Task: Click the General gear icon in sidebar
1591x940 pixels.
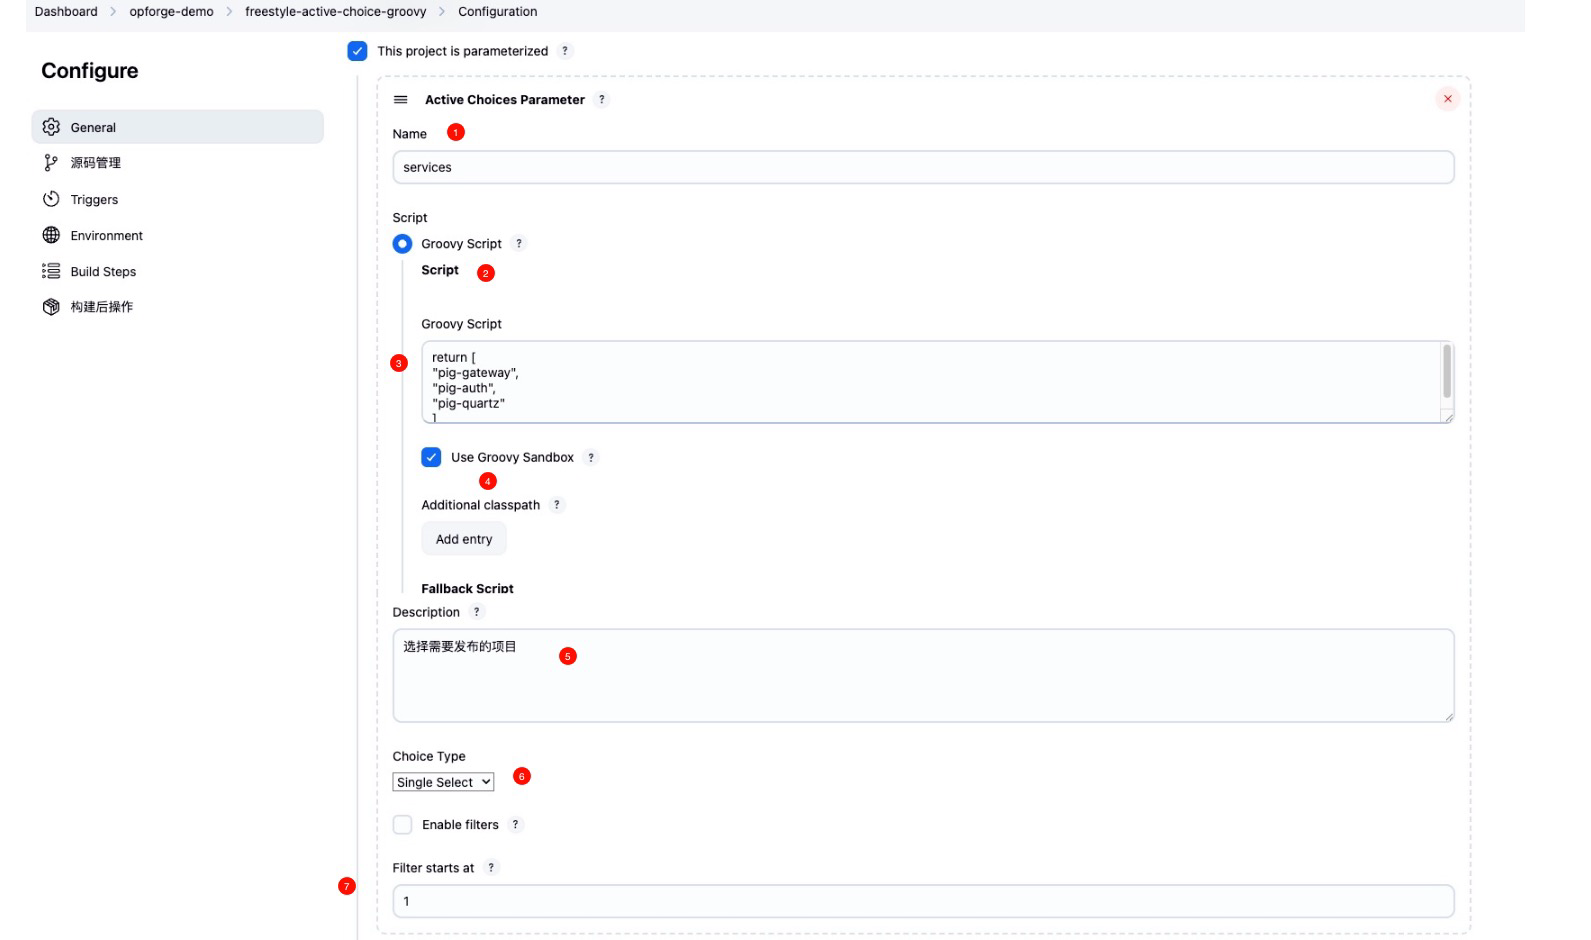Action: 51,127
